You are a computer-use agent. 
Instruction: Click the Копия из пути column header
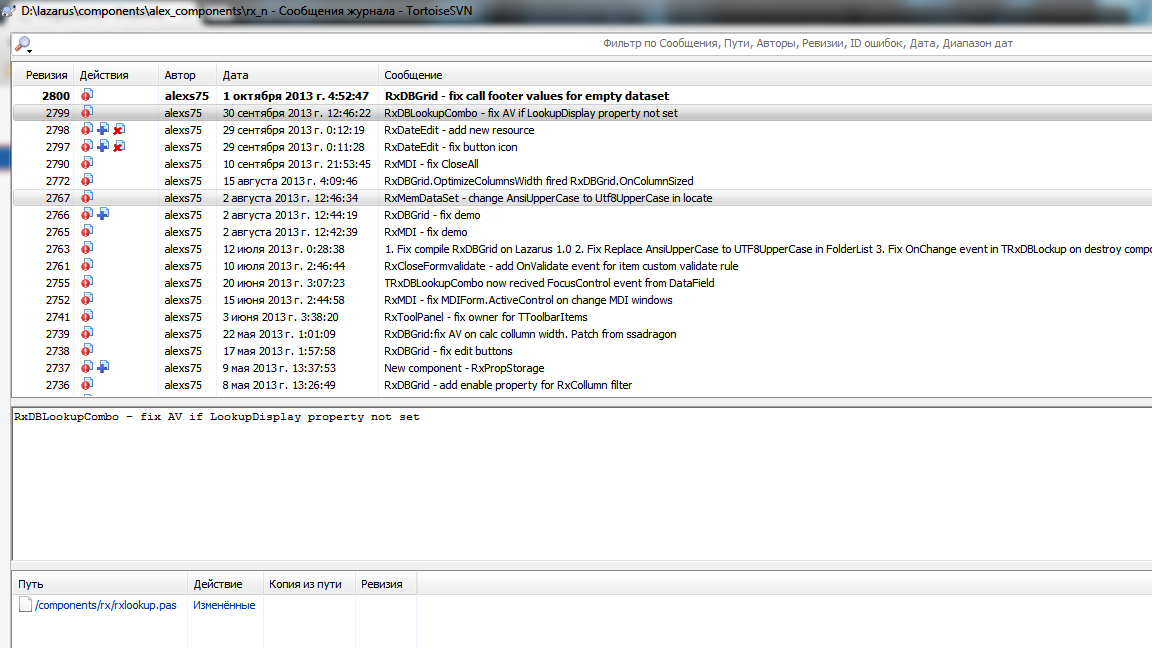pyautogui.click(x=305, y=584)
